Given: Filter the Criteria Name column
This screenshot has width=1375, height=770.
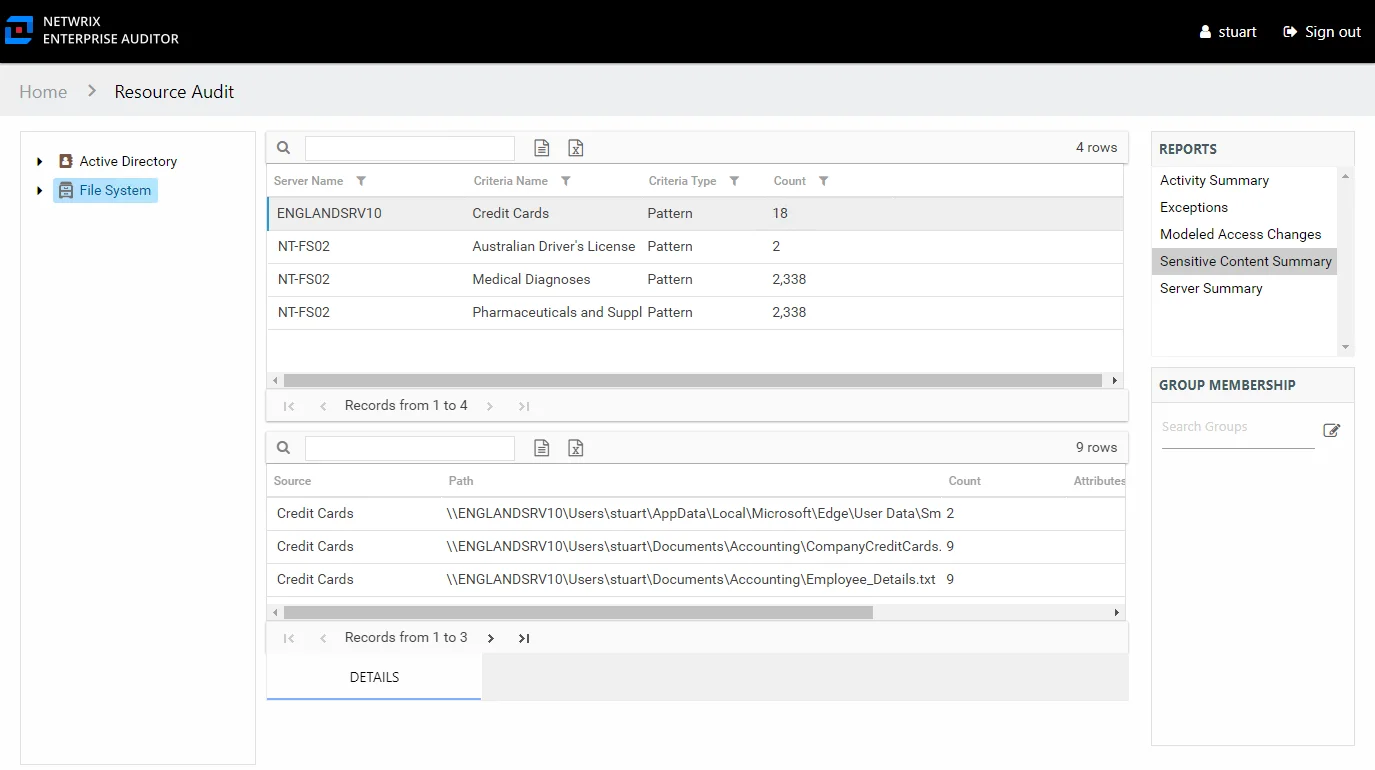Looking at the screenshot, I should tap(566, 181).
